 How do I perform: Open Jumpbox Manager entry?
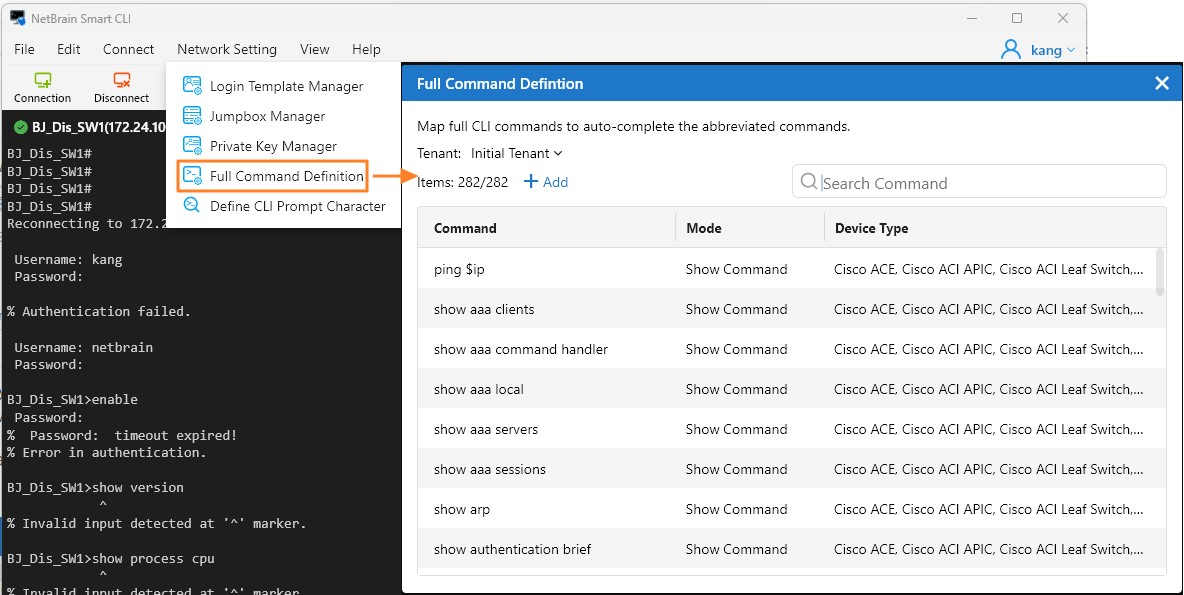click(267, 117)
